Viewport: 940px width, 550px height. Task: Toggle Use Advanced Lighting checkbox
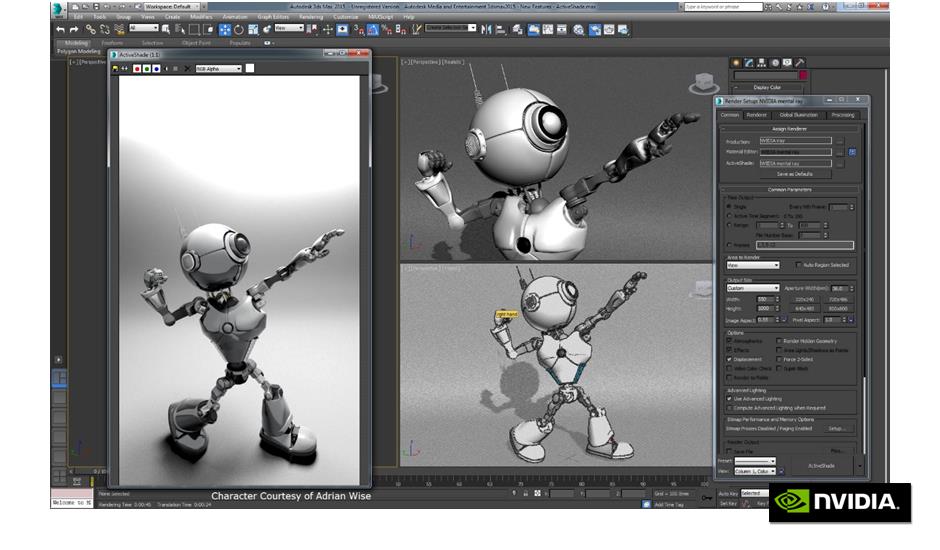tap(729, 398)
